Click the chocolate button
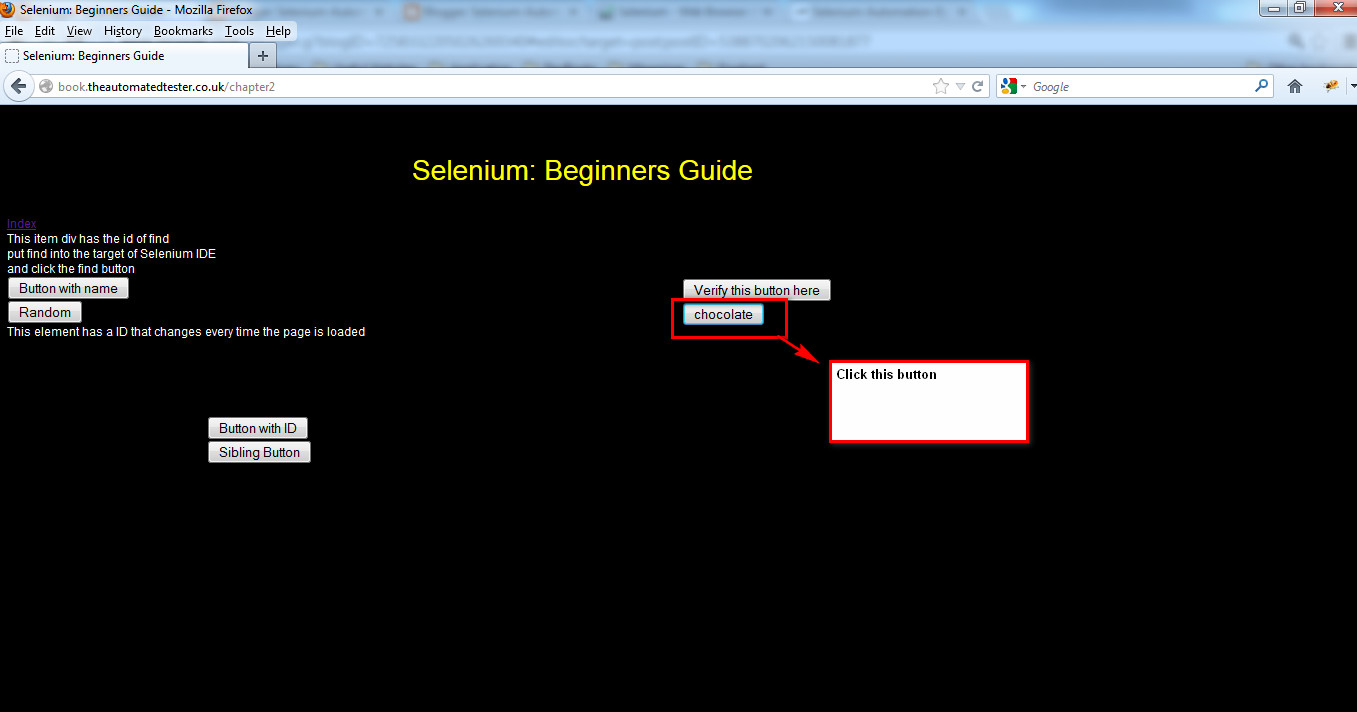The height and width of the screenshot is (712, 1357). coord(722,314)
